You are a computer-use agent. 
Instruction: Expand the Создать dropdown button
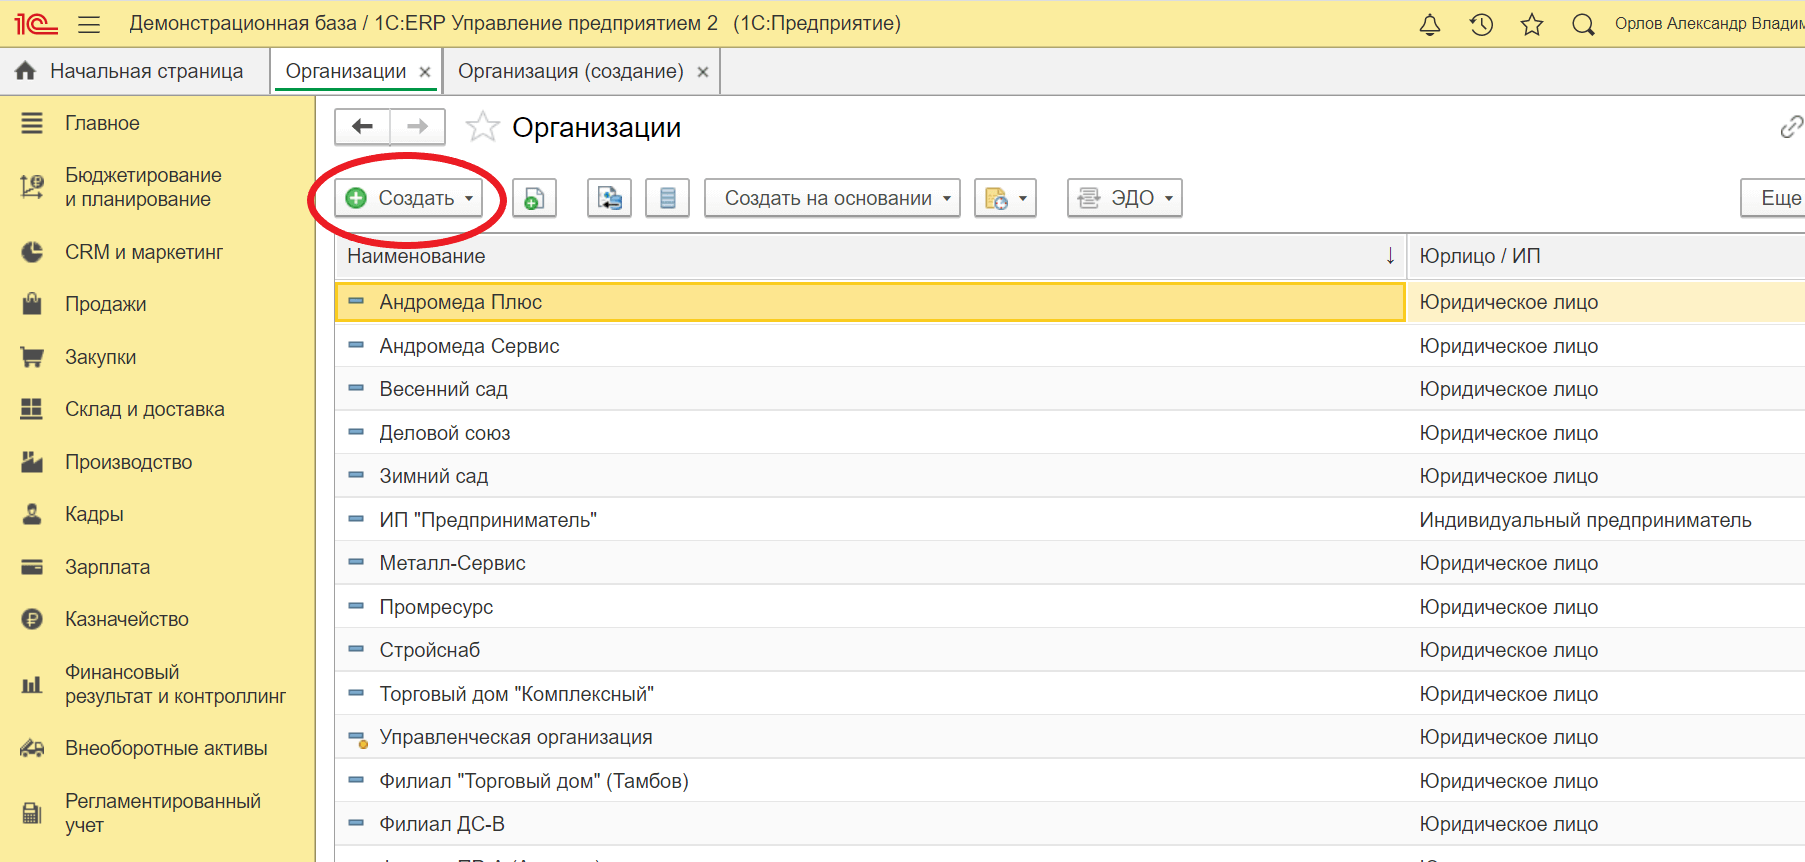coord(409,198)
